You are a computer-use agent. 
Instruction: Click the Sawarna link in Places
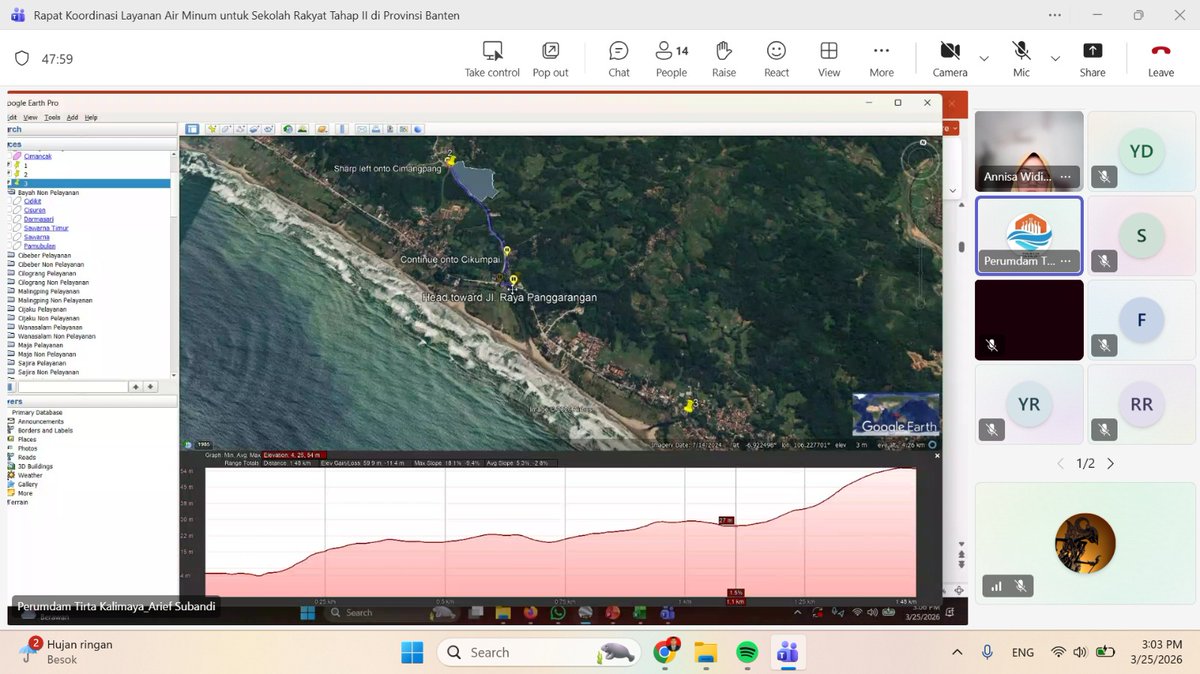[36, 237]
